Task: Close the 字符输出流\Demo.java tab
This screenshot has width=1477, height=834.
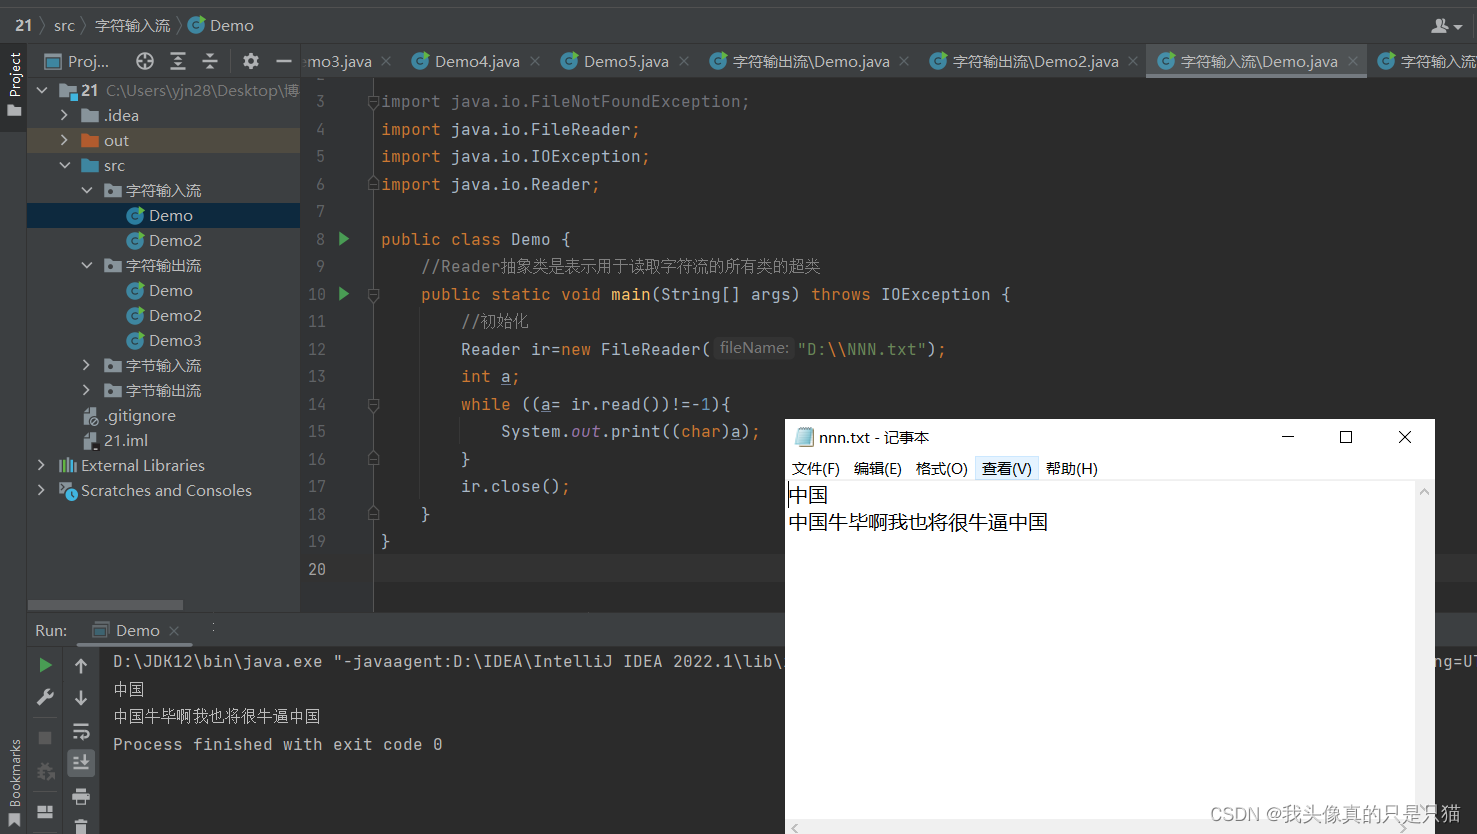Action: pyautogui.click(x=904, y=61)
